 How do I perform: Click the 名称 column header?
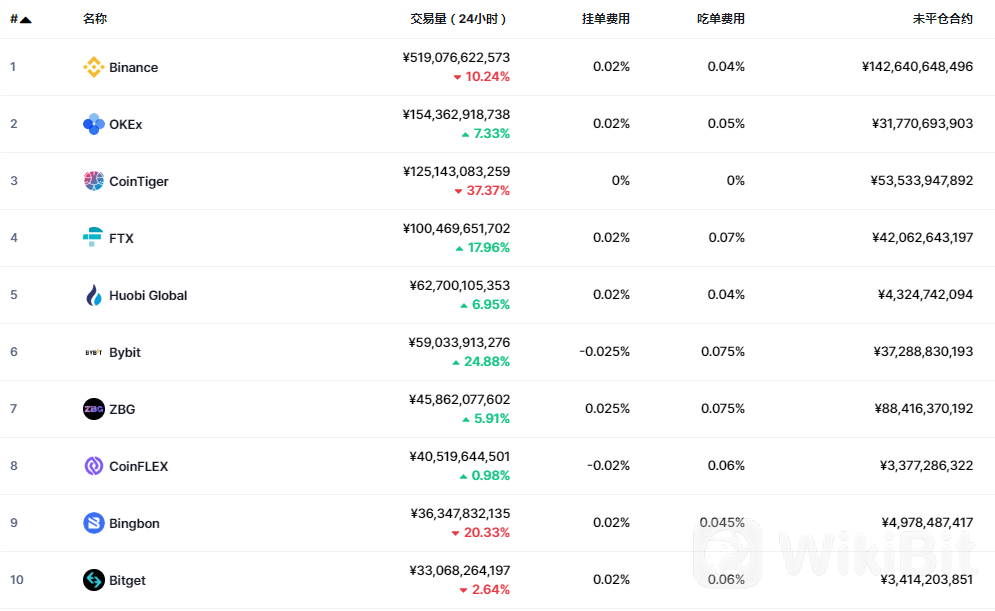click(x=95, y=19)
